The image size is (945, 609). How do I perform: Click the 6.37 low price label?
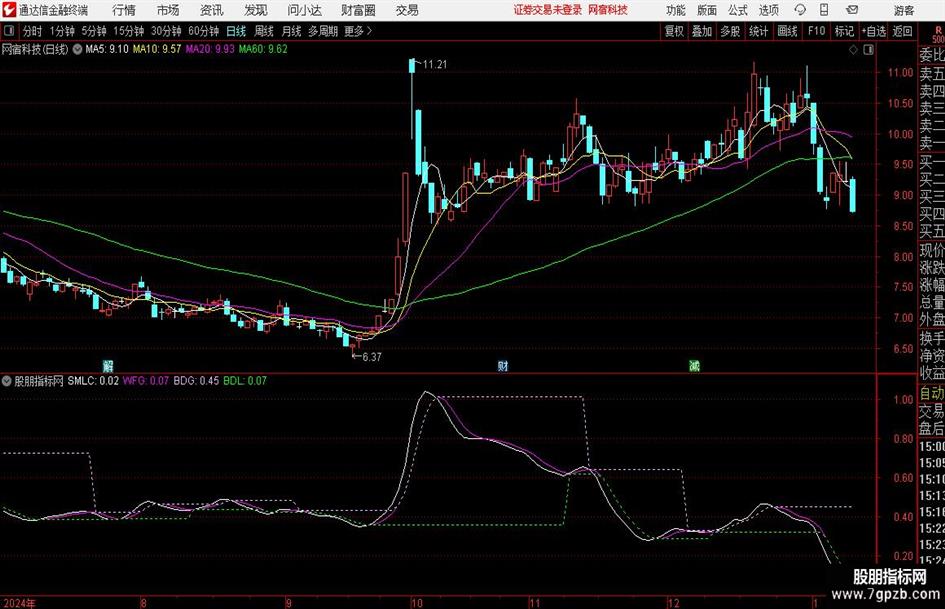[x=371, y=357]
